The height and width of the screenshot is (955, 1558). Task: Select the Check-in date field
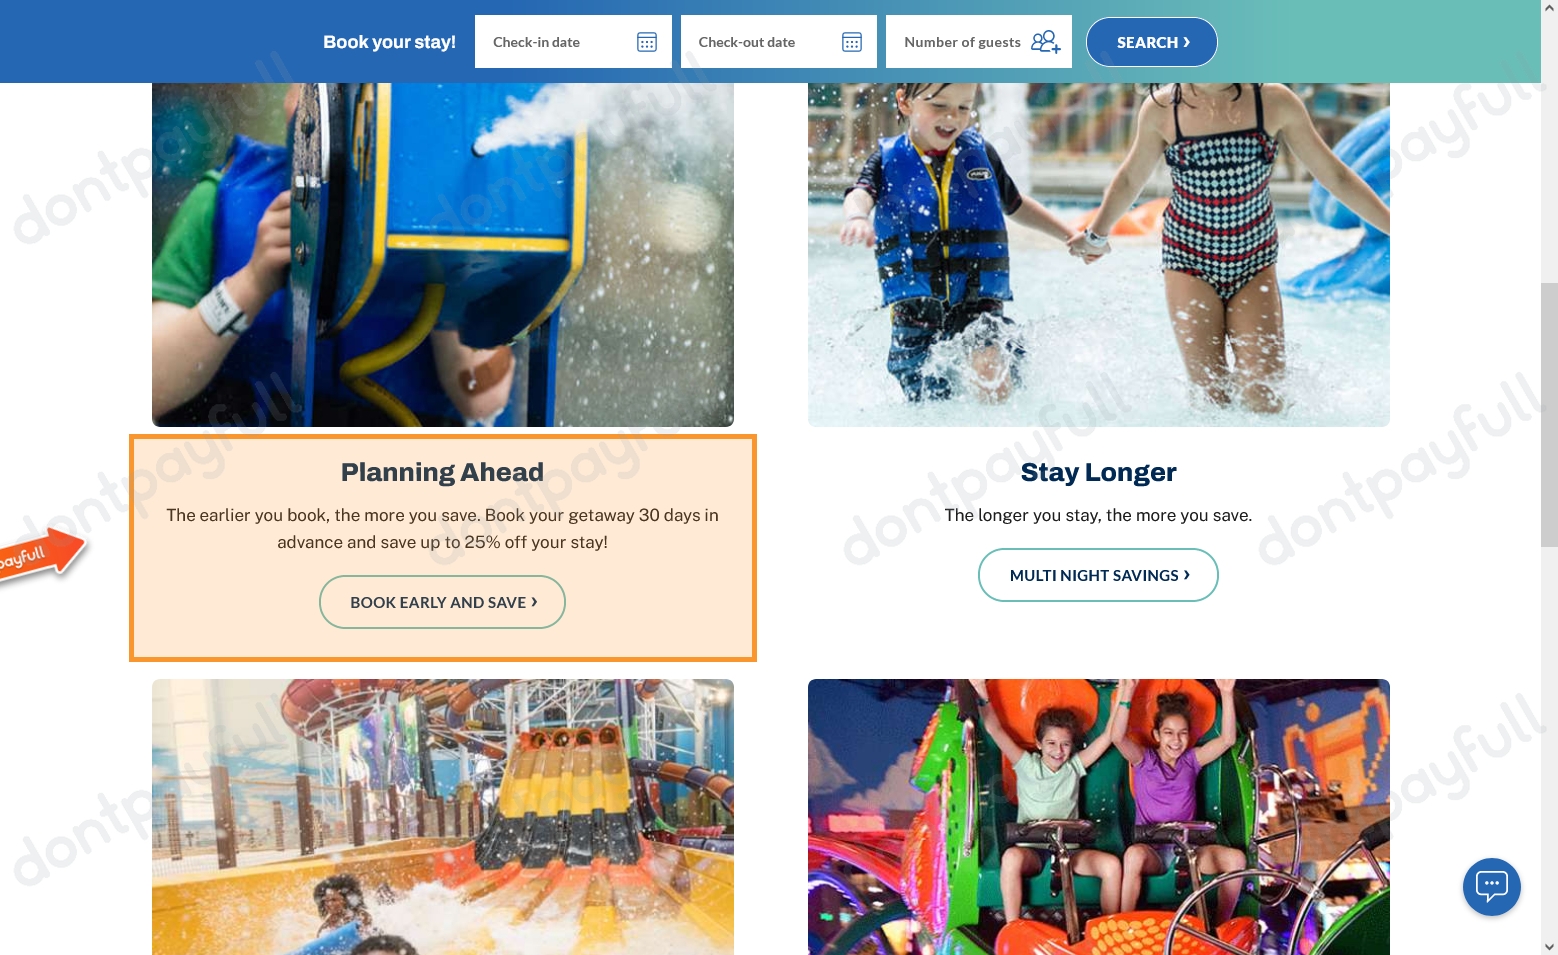[x=573, y=42]
